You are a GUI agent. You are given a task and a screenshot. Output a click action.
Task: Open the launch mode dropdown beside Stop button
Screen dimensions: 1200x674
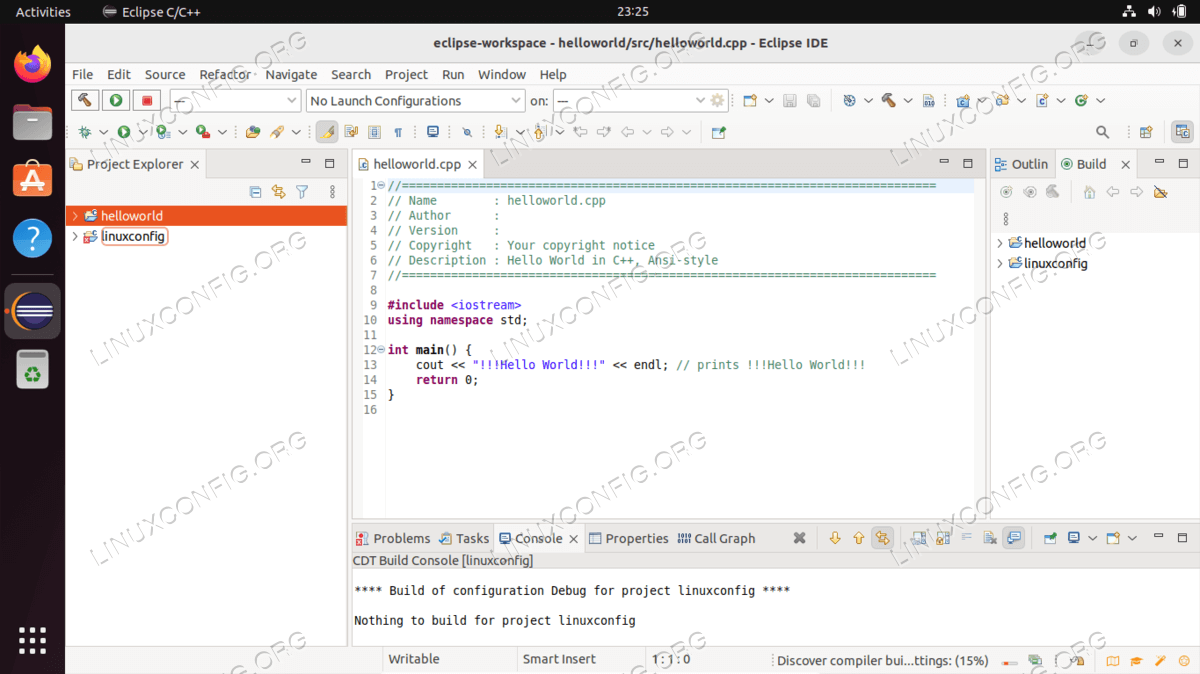(235, 101)
